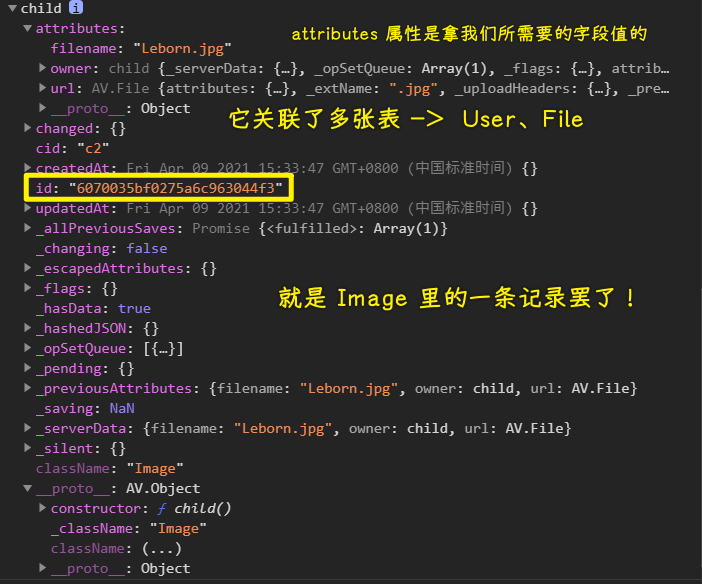The width and height of the screenshot is (702, 584).
Task: Click the owner property name
Action: click(x=71, y=69)
